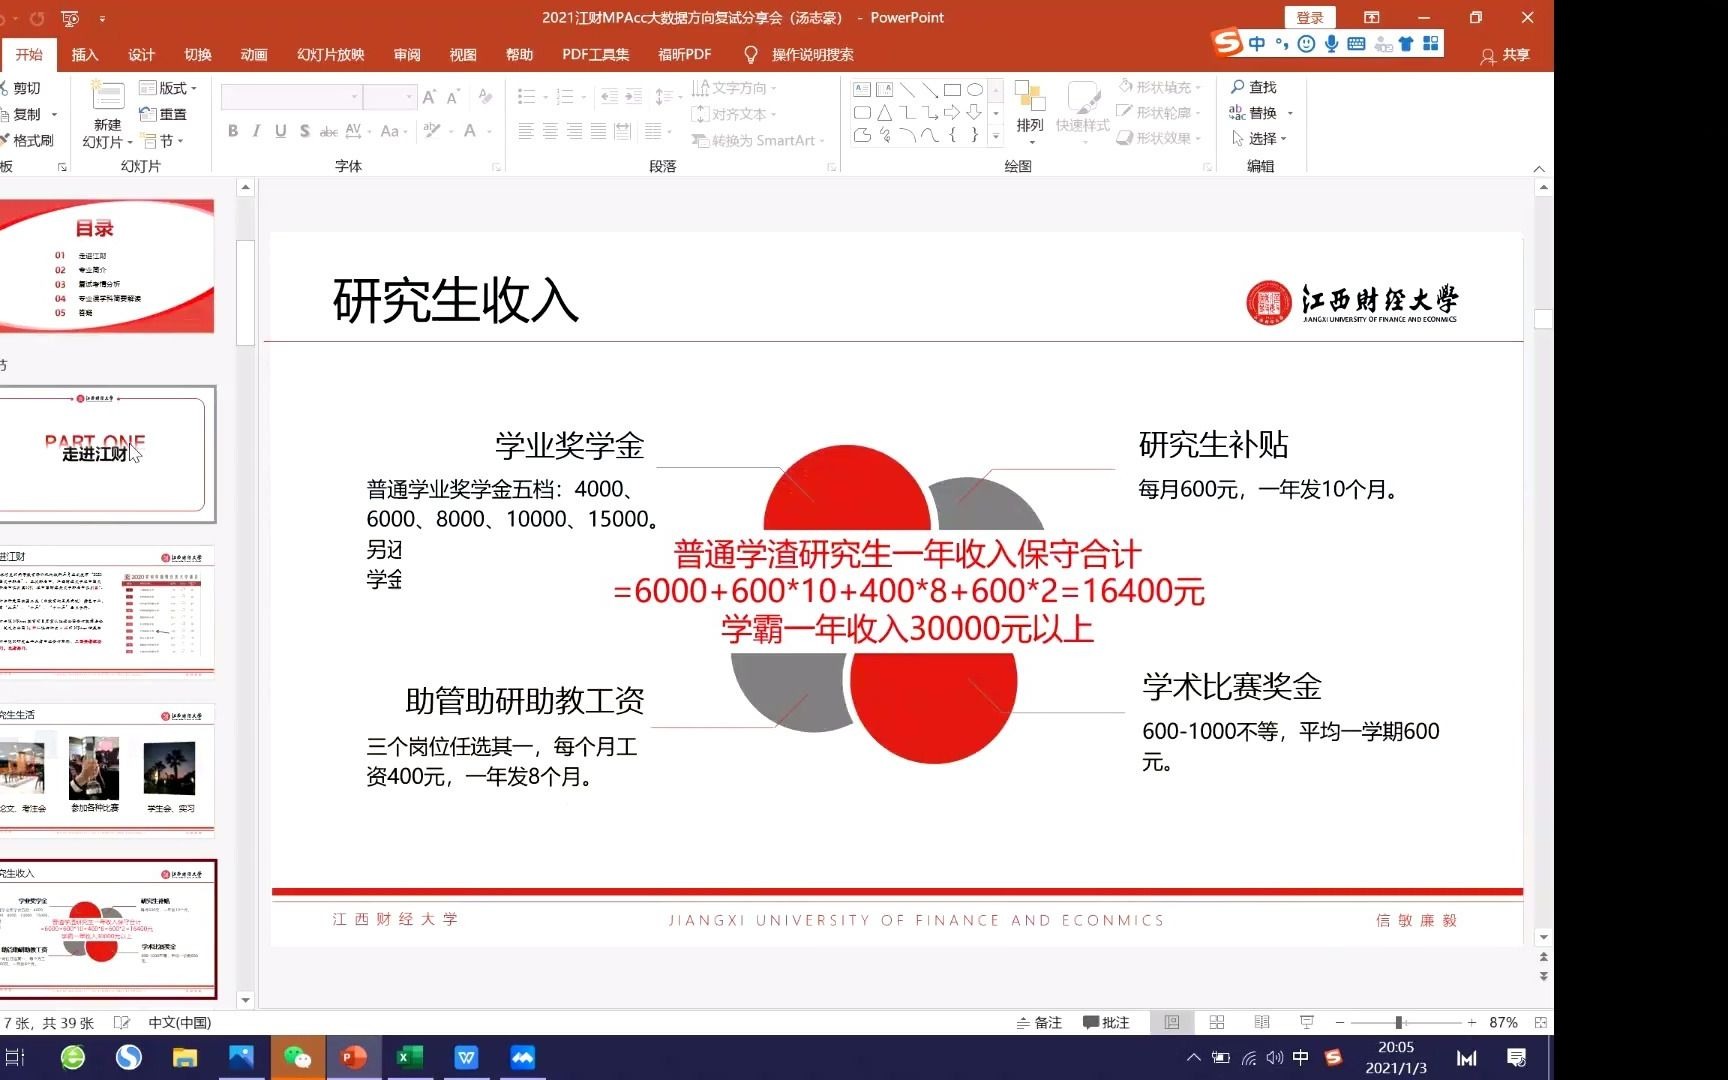Click the Bold formatting button

[233, 131]
